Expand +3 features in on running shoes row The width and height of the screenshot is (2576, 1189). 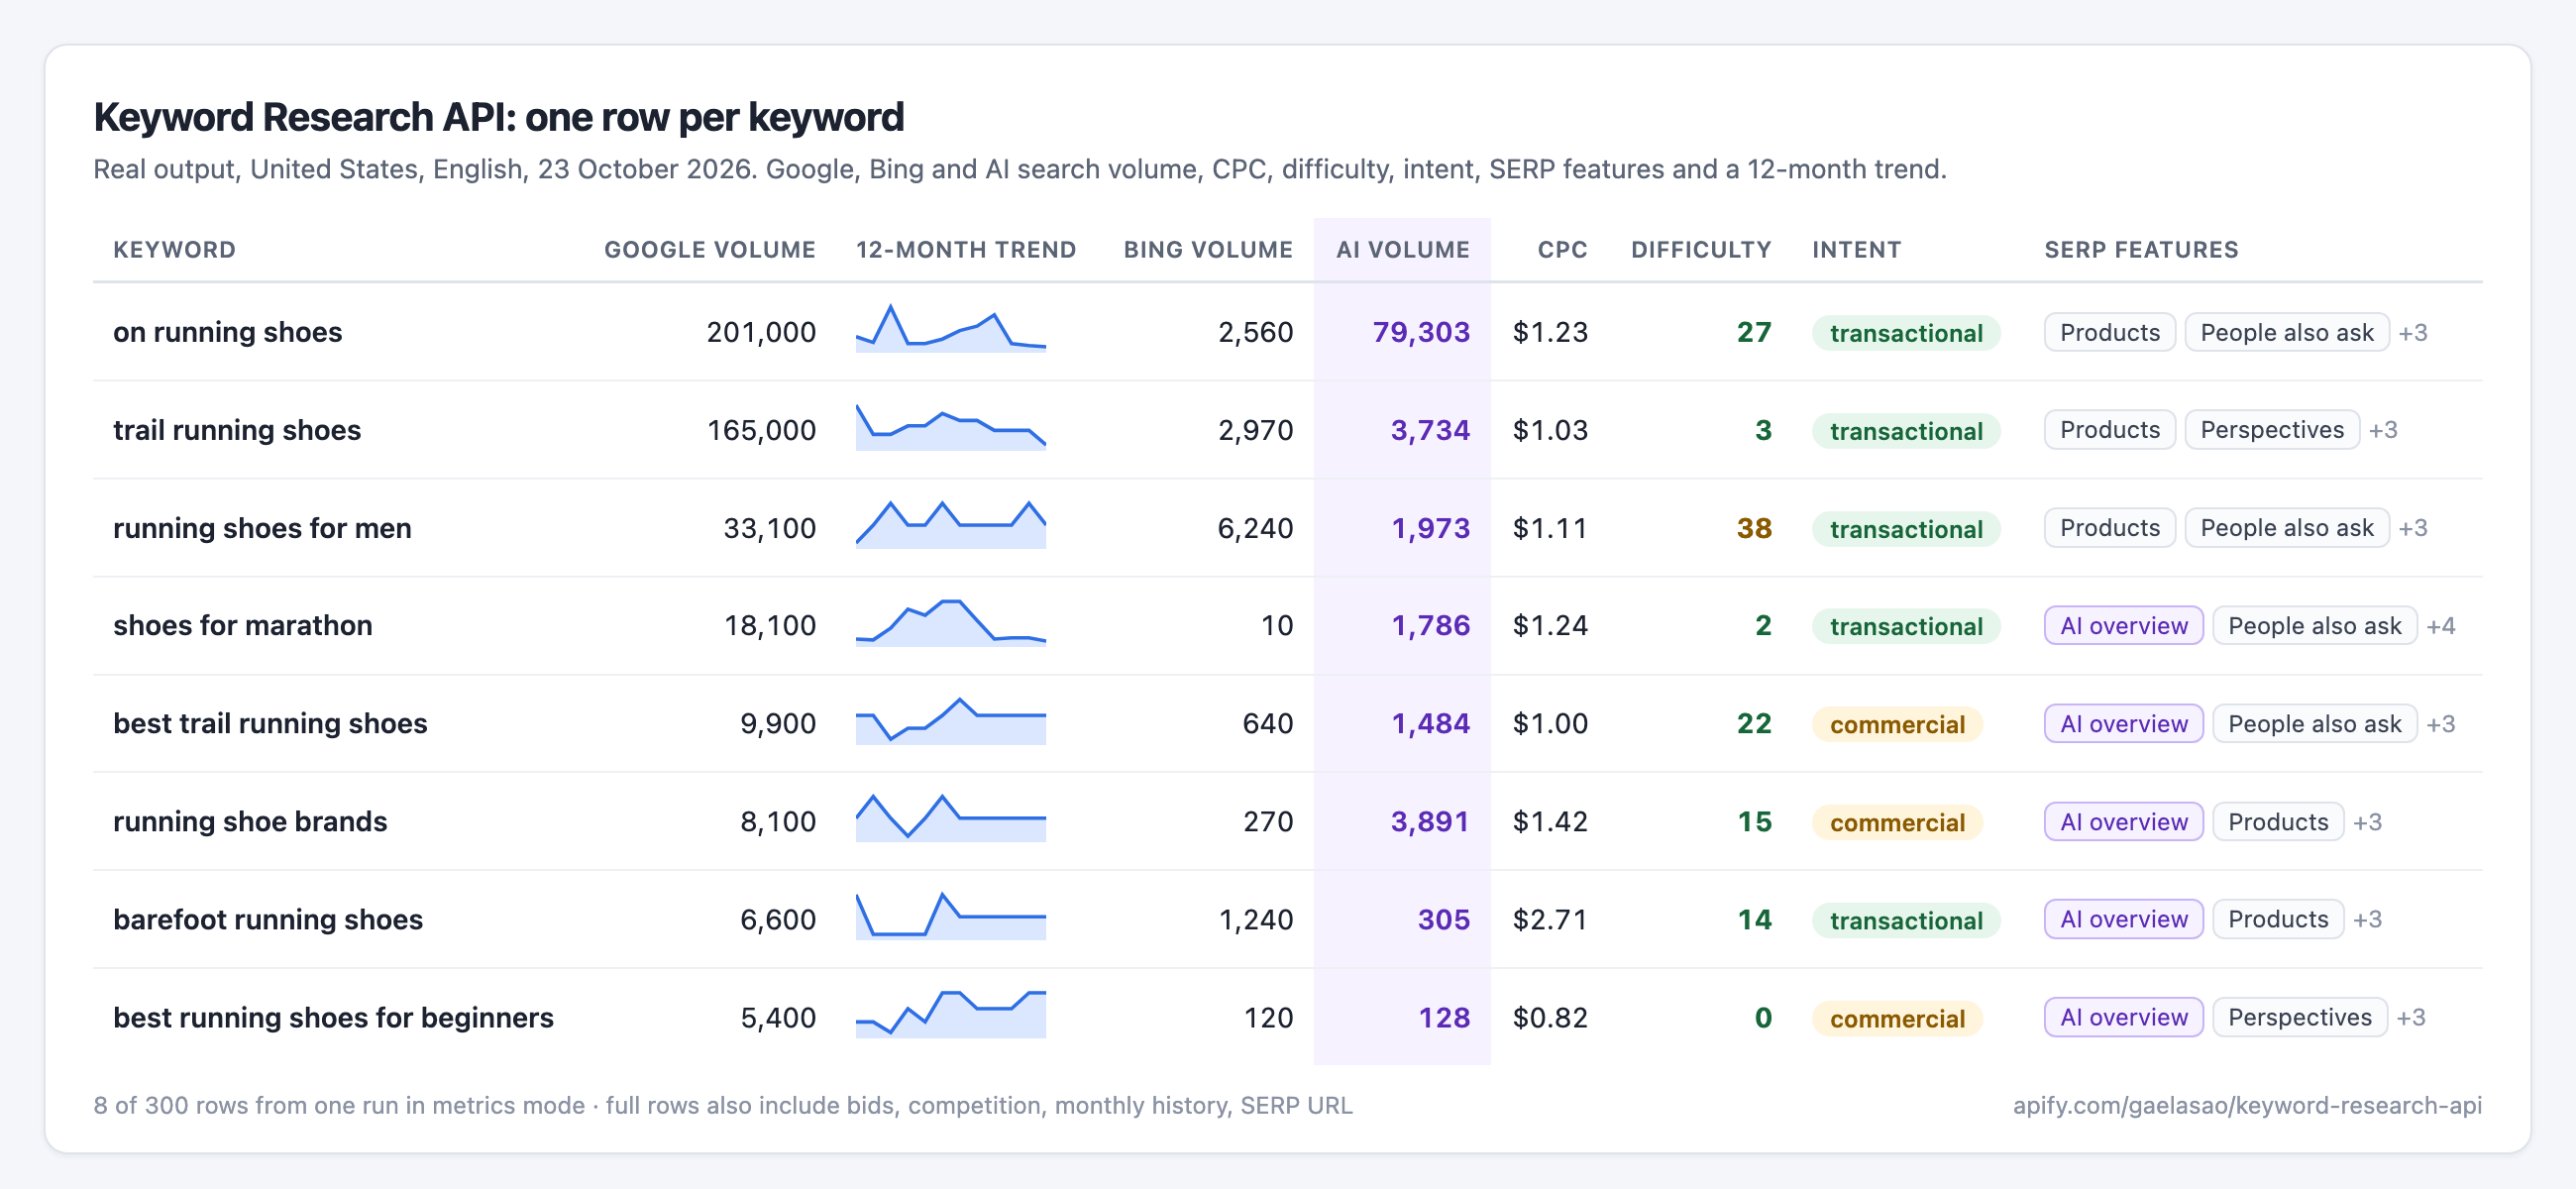[2412, 333]
